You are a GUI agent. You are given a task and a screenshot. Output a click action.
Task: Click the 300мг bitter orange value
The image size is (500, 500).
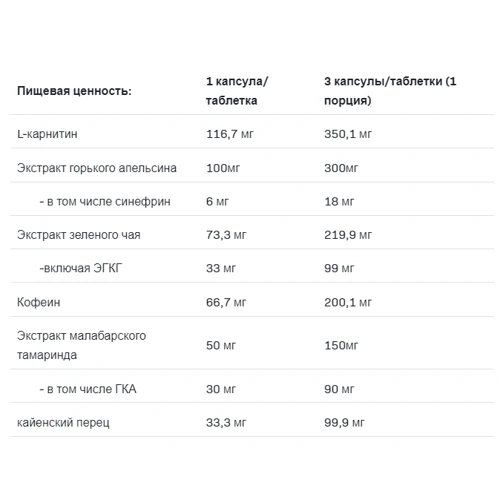[x=341, y=168]
